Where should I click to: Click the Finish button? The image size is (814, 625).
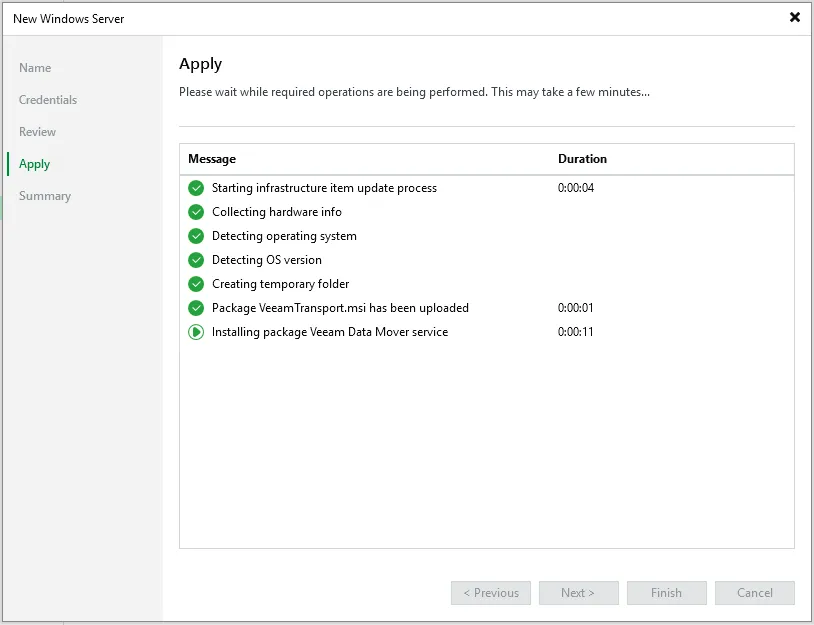point(666,593)
